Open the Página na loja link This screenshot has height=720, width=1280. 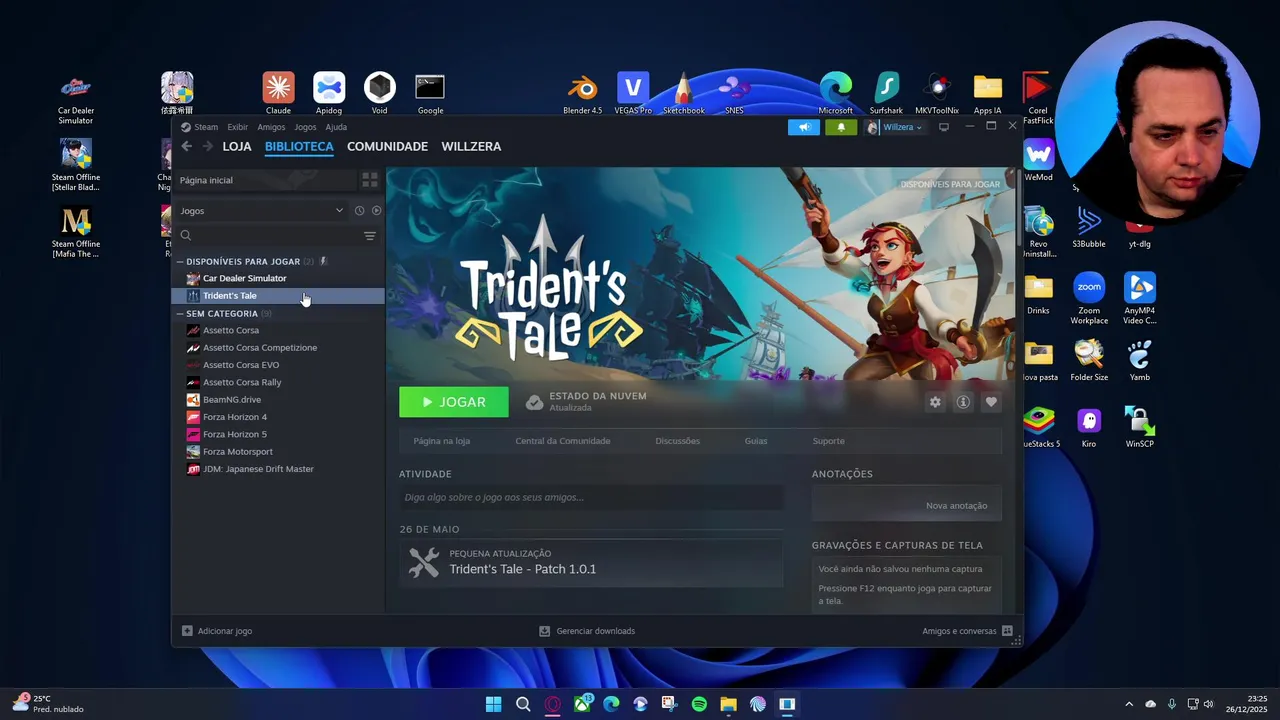pyautogui.click(x=441, y=441)
